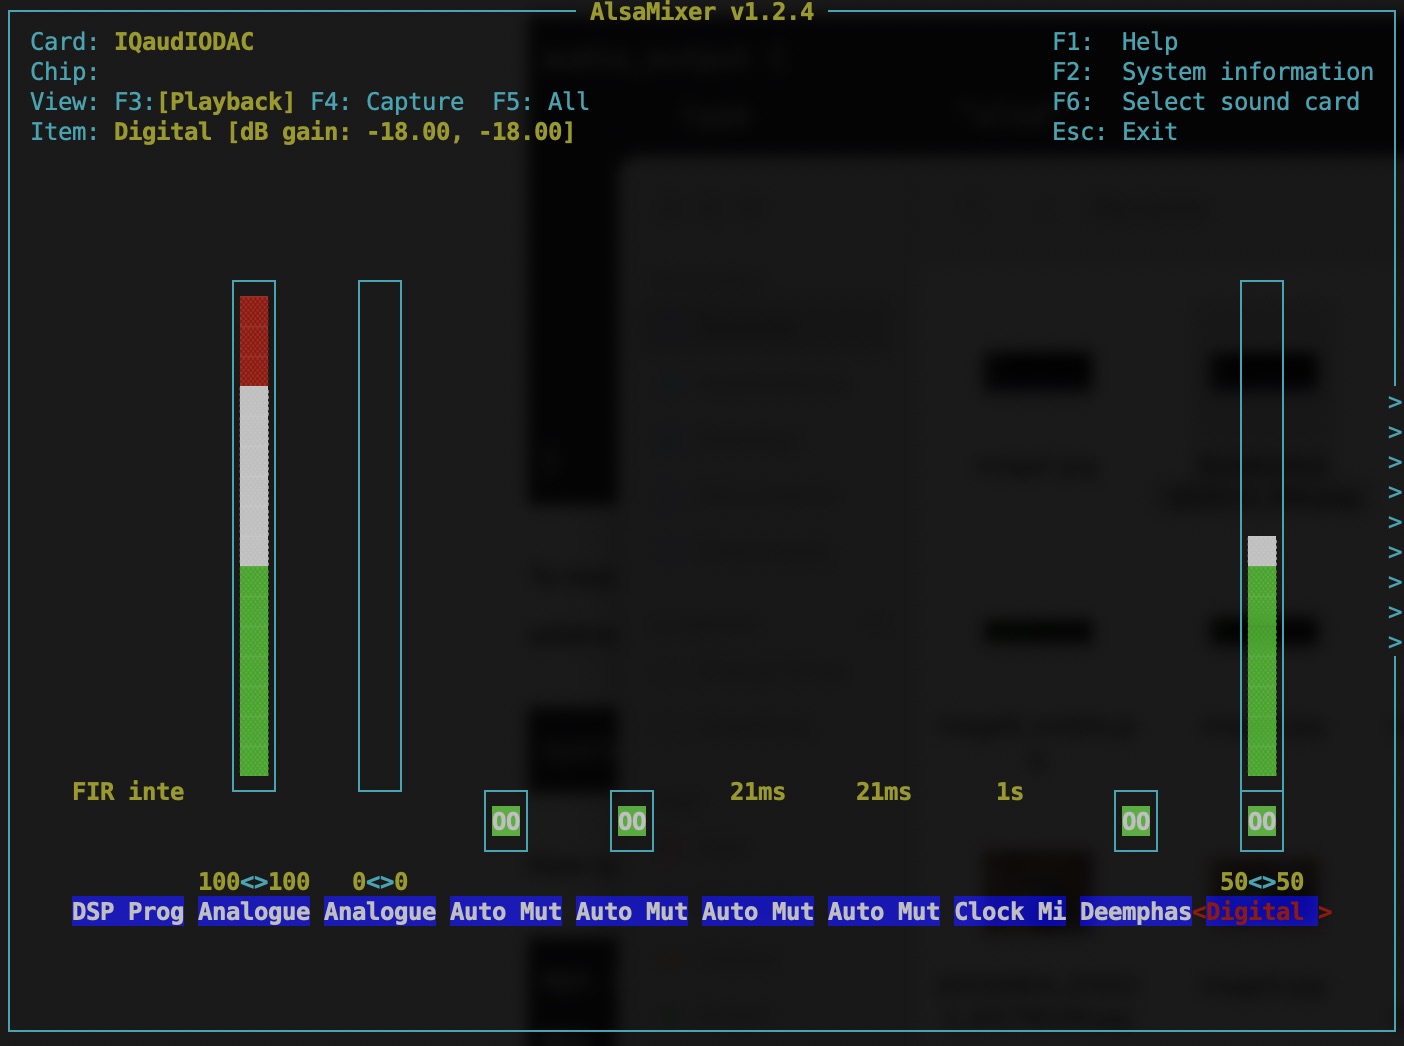Switch to the F4 Capture view
1404x1046 pixels.
(x=387, y=102)
